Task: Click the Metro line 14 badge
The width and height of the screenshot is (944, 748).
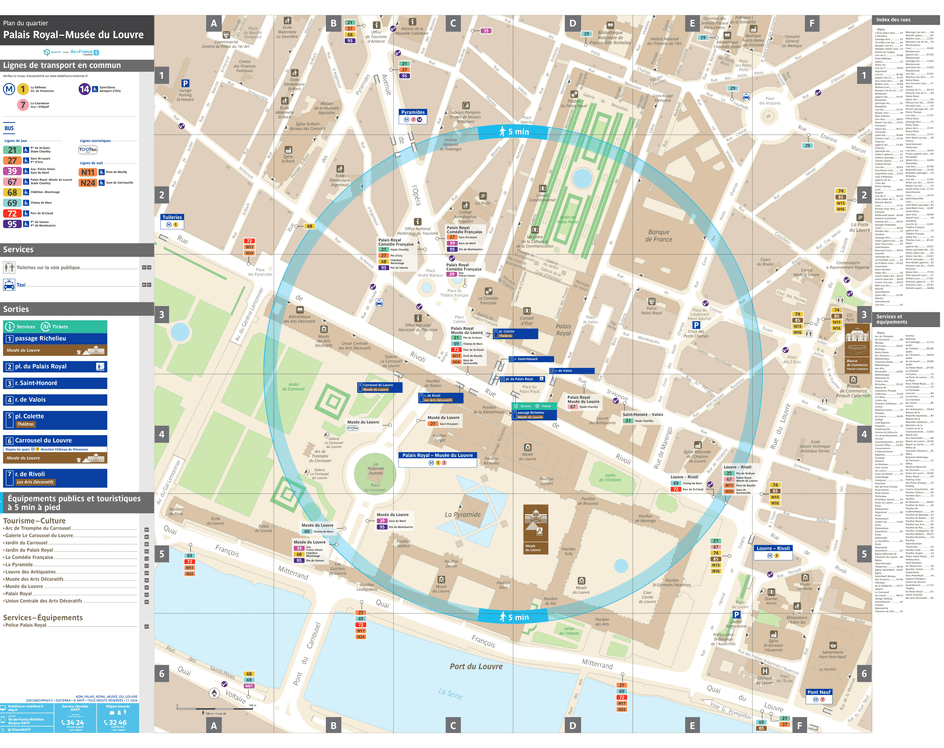Action: point(84,89)
